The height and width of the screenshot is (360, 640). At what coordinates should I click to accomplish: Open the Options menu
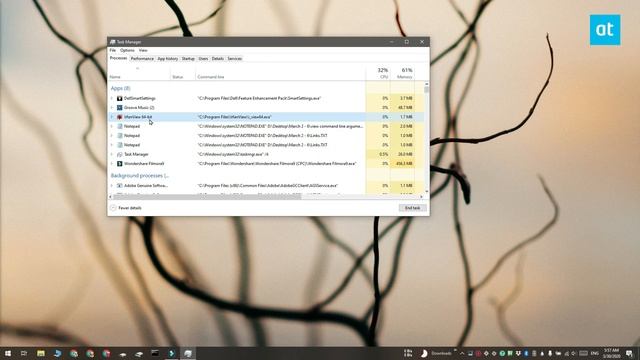pyautogui.click(x=127, y=50)
